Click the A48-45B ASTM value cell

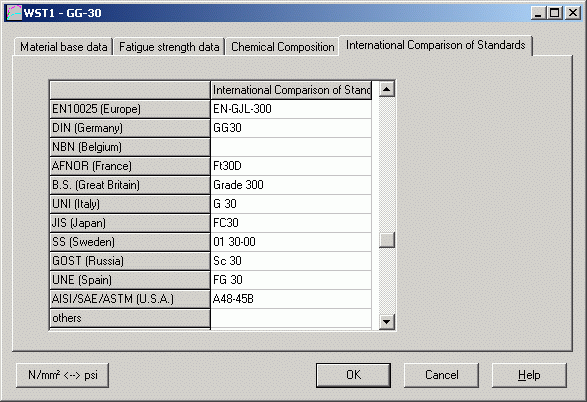click(x=291, y=299)
